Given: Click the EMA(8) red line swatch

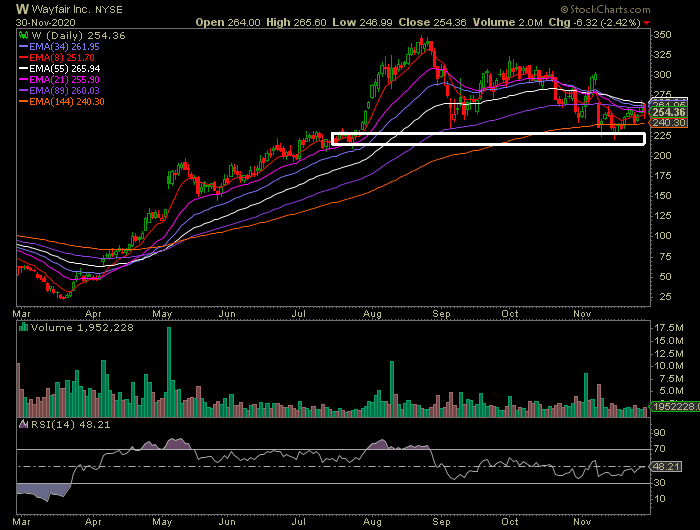Looking at the screenshot, I should pos(24,58).
